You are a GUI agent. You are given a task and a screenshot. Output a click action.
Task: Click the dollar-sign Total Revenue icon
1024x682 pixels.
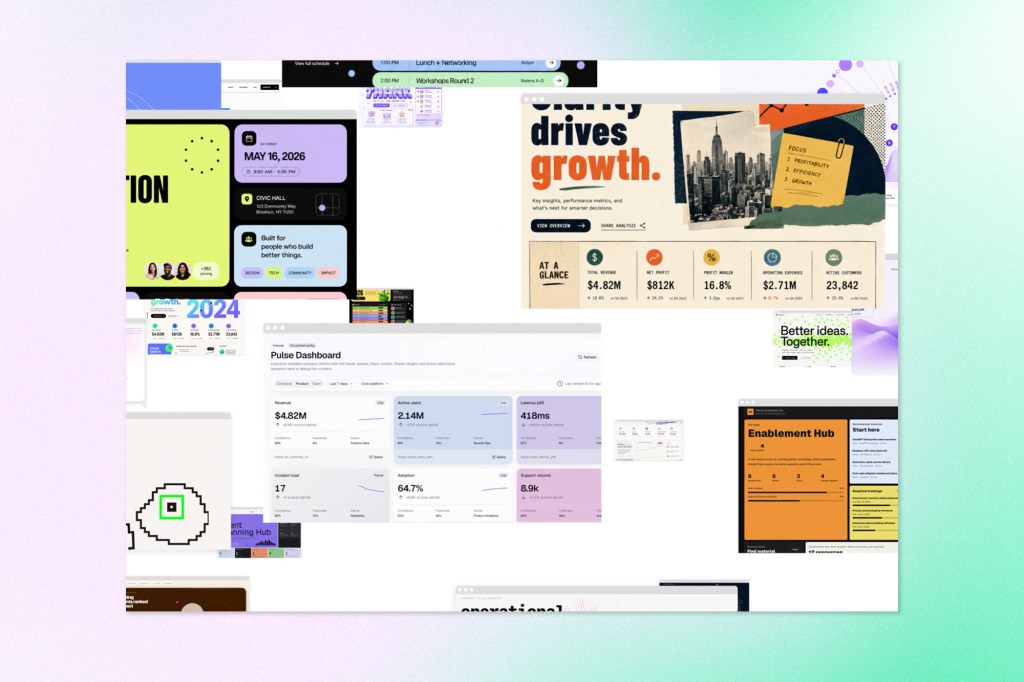594,257
